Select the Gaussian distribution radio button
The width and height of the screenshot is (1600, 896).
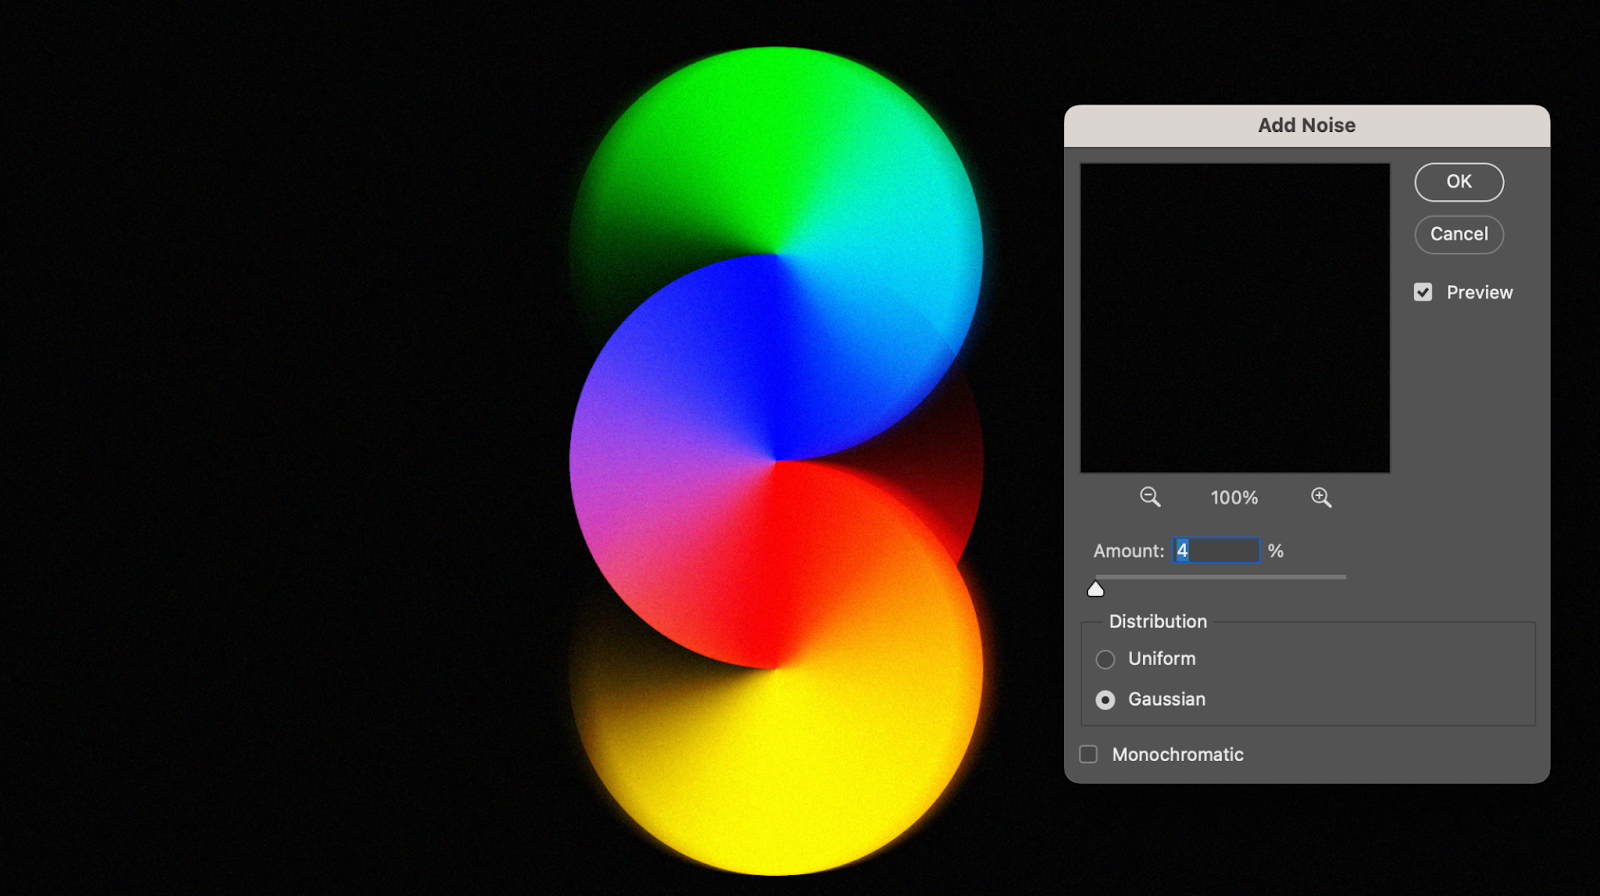[x=1105, y=700]
